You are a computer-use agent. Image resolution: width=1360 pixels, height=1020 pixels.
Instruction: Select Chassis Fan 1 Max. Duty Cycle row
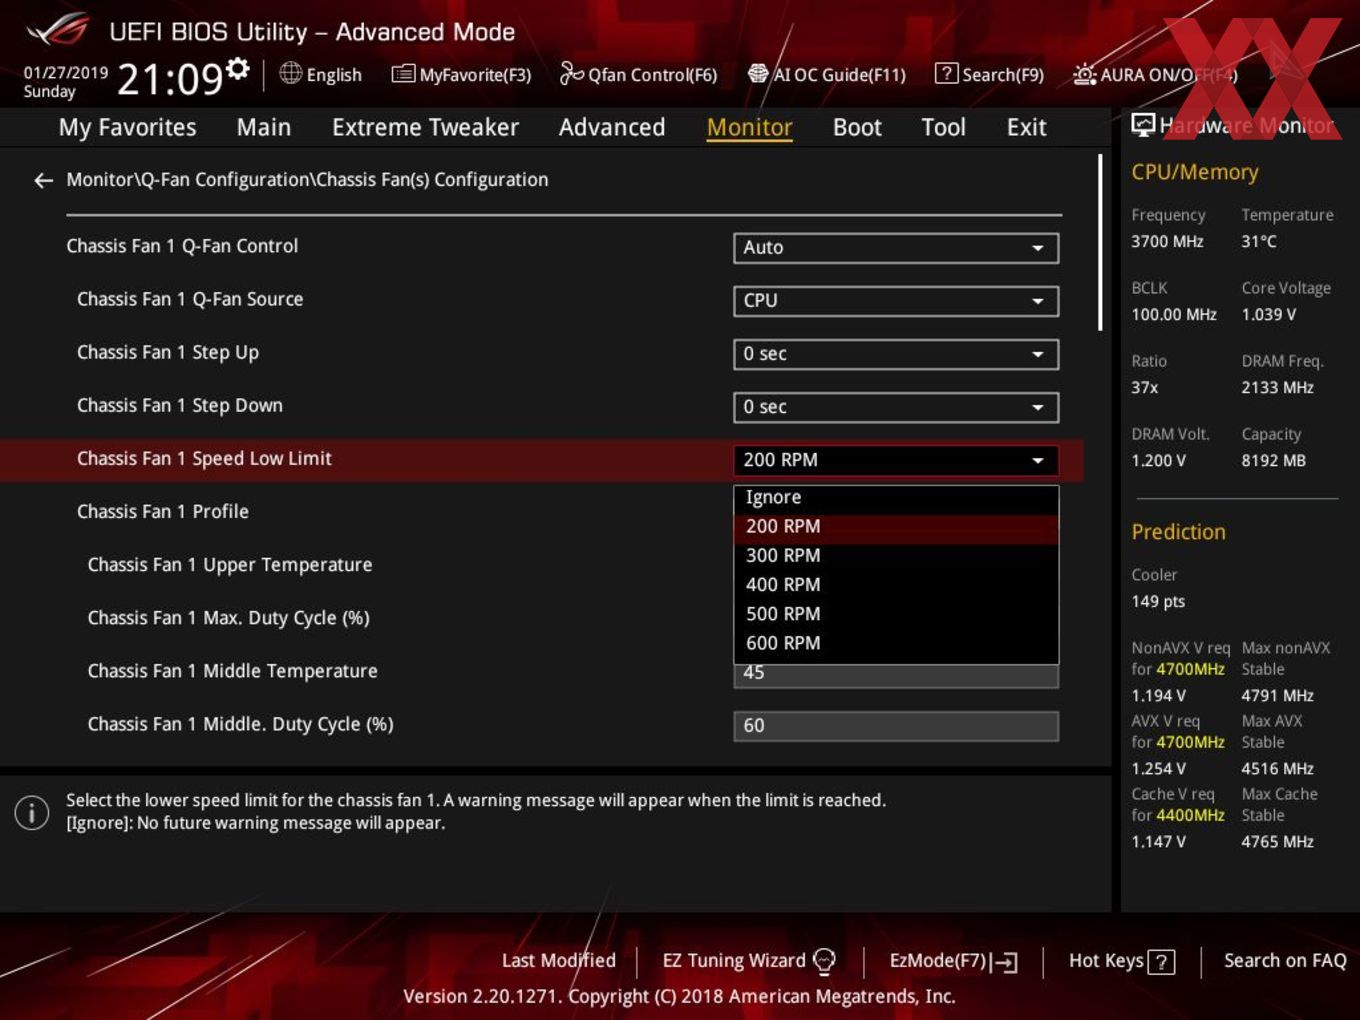pyautogui.click(x=229, y=618)
